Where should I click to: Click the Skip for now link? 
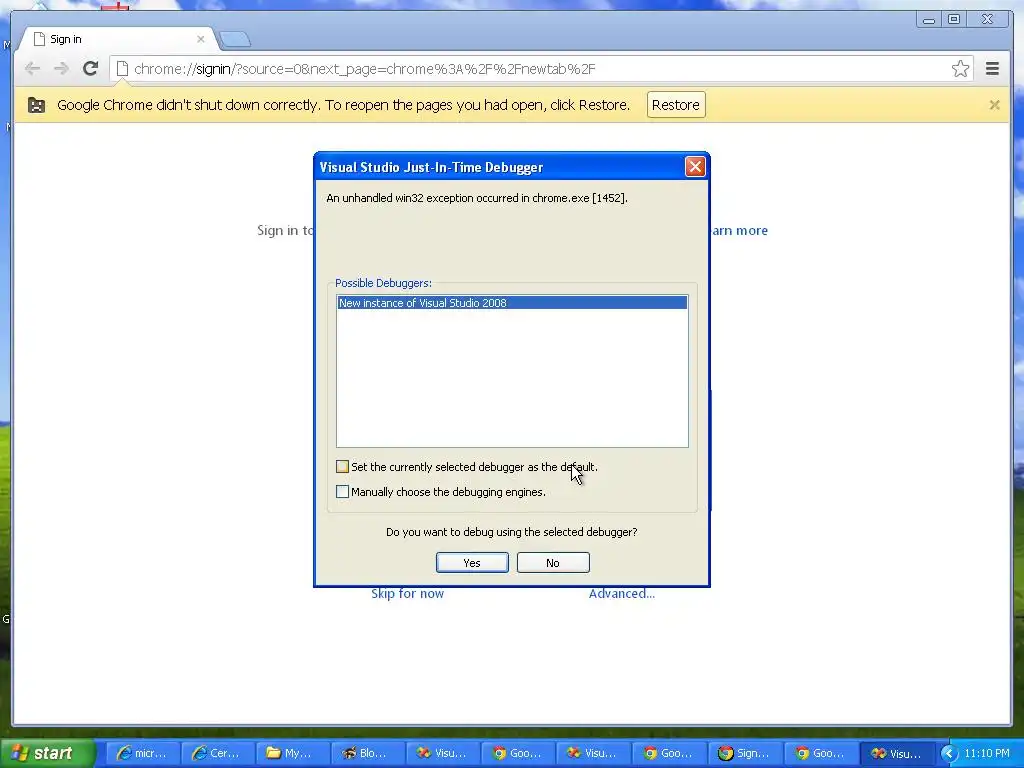[408, 593]
